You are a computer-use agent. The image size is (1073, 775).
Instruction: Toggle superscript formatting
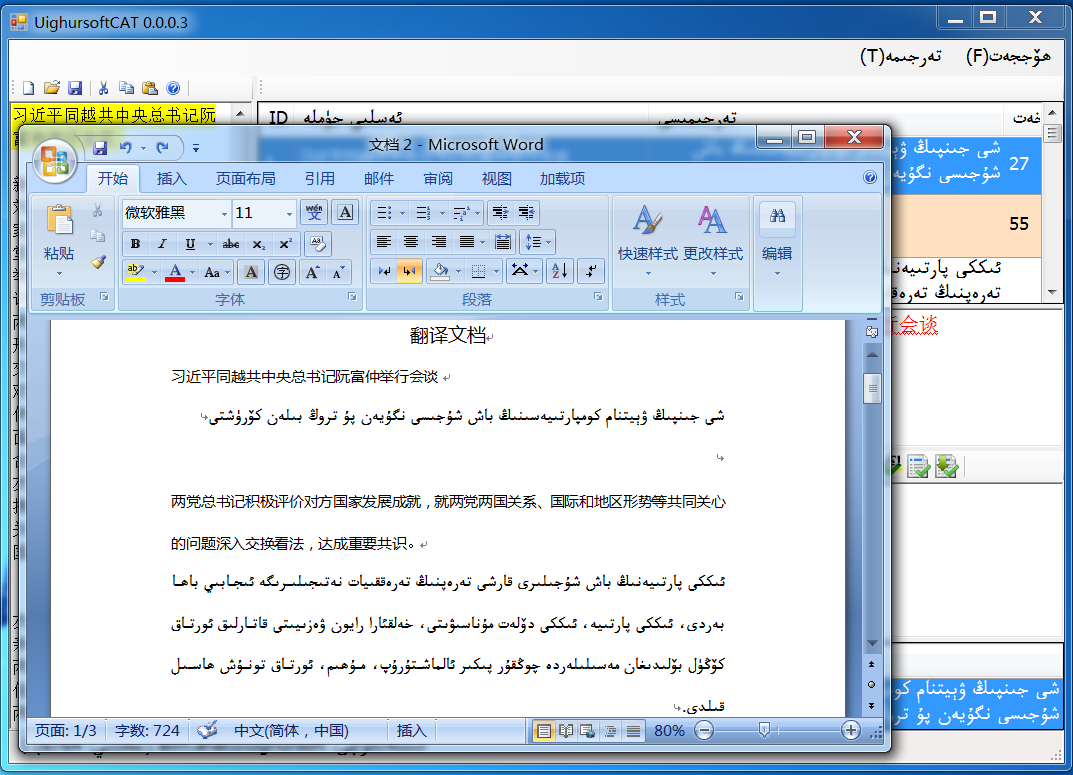click(285, 244)
